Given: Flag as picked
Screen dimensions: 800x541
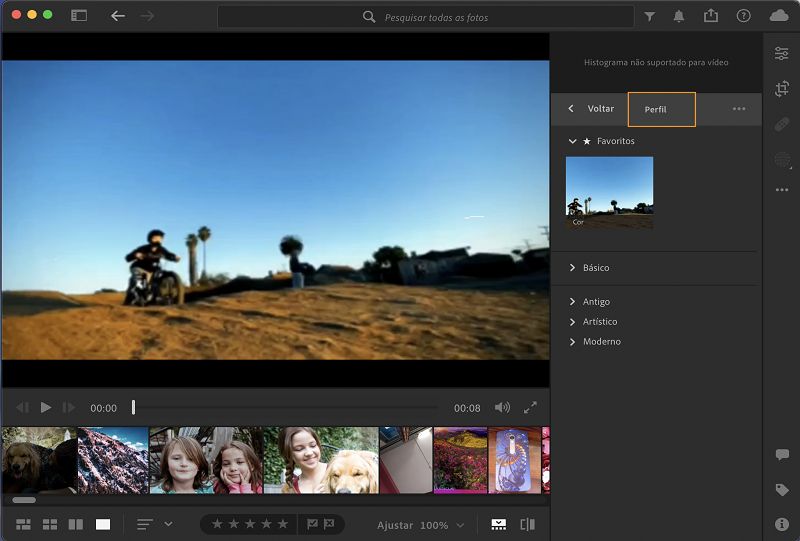Looking at the screenshot, I should 312,524.
